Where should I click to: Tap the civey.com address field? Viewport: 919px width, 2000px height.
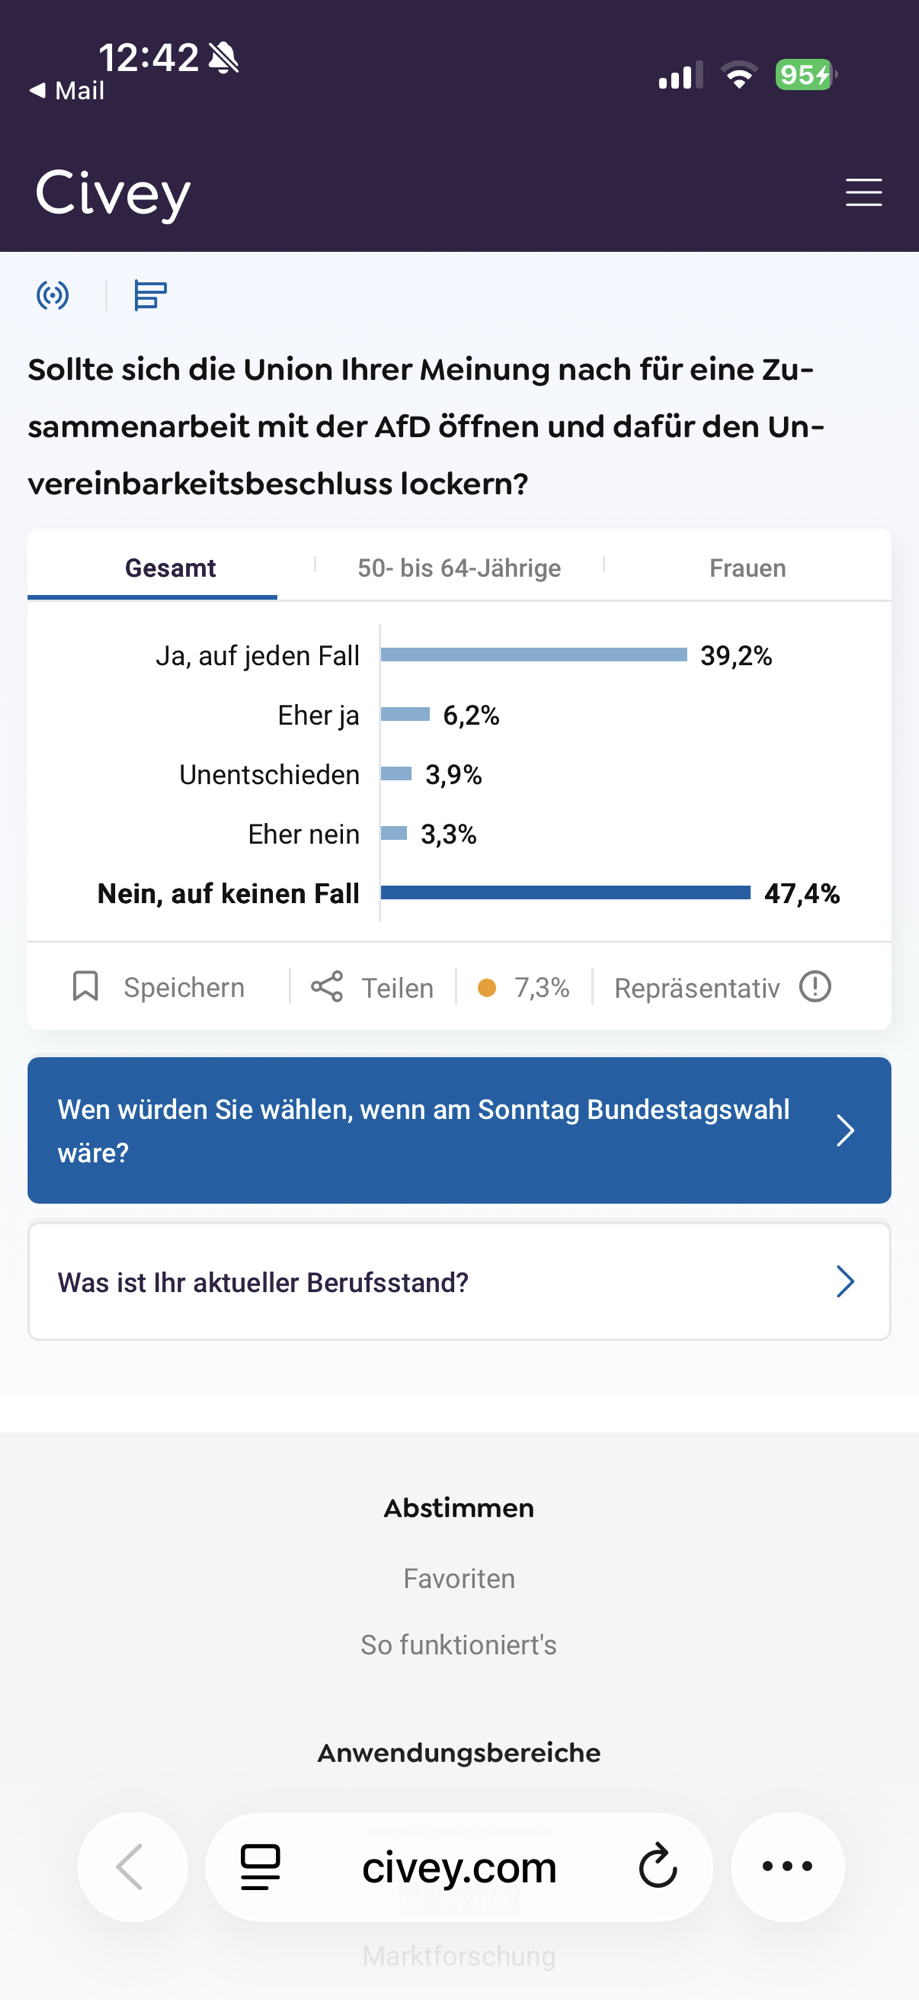click(459, 1866)
